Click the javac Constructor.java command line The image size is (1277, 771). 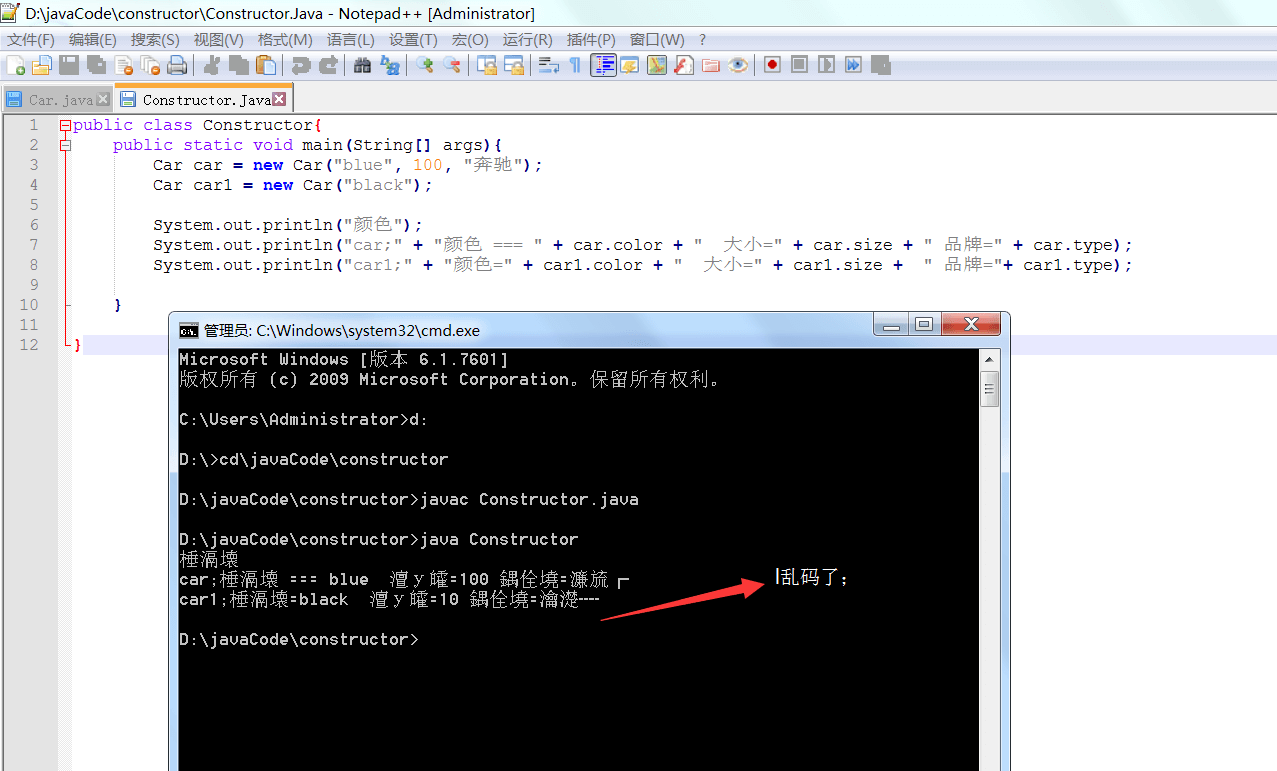pyautogui.click(x=408, y=499)
